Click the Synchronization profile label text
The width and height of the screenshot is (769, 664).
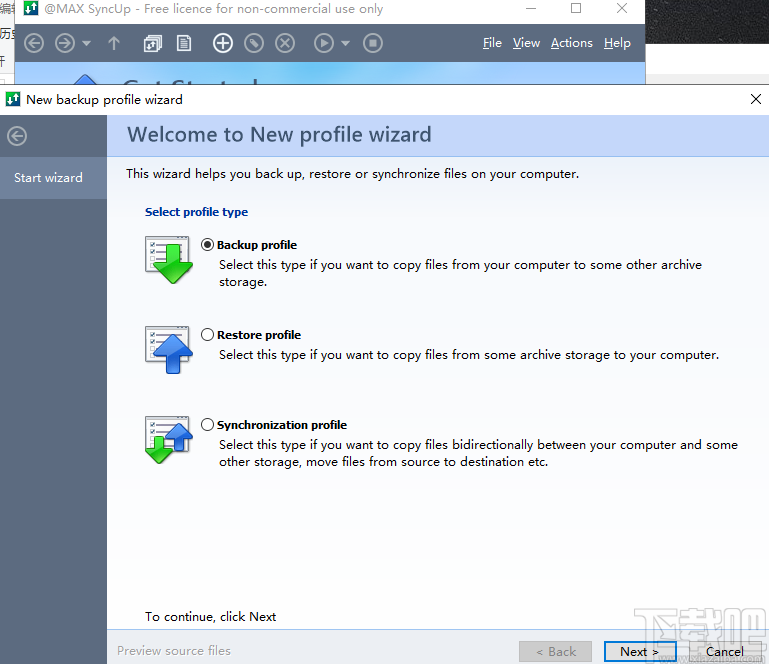282,425
